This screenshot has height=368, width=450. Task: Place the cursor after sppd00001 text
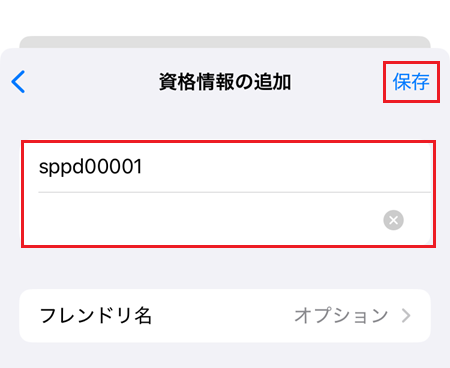pos(144,167)
